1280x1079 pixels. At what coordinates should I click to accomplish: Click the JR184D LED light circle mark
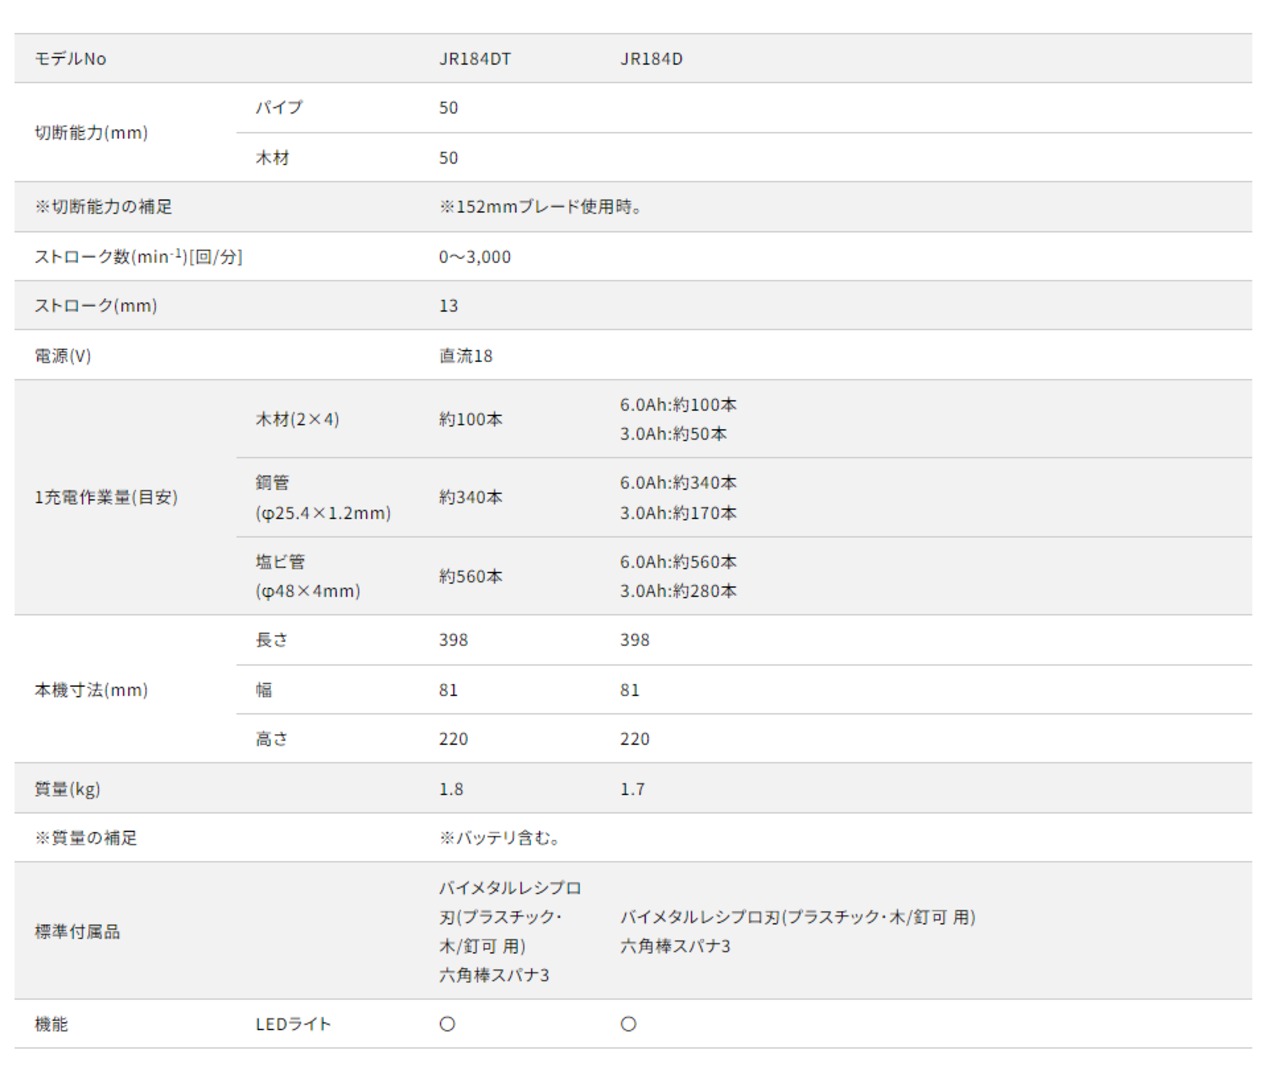(628, 1024)
